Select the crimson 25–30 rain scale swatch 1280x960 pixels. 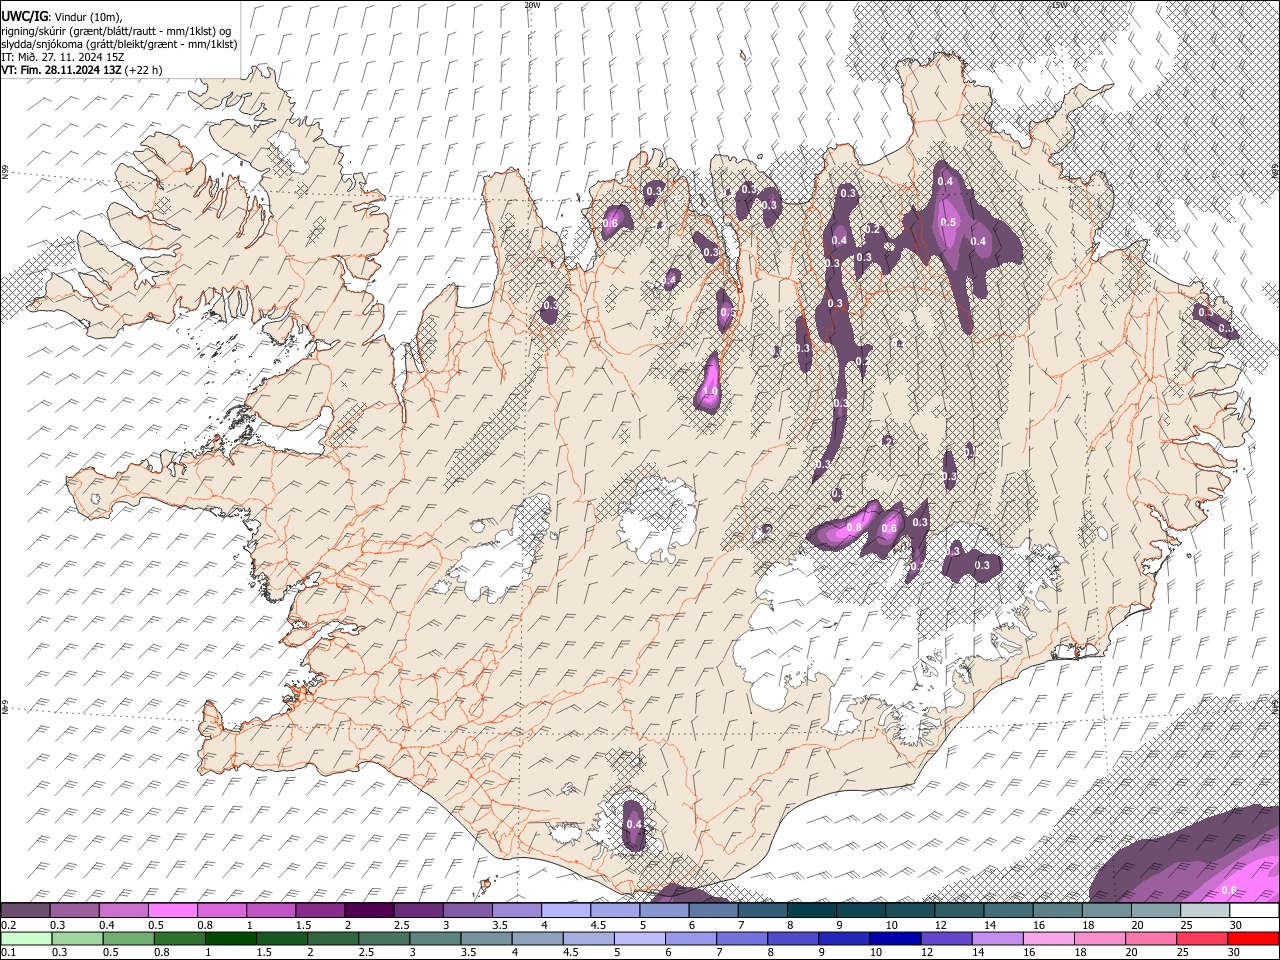[1203, 938]
